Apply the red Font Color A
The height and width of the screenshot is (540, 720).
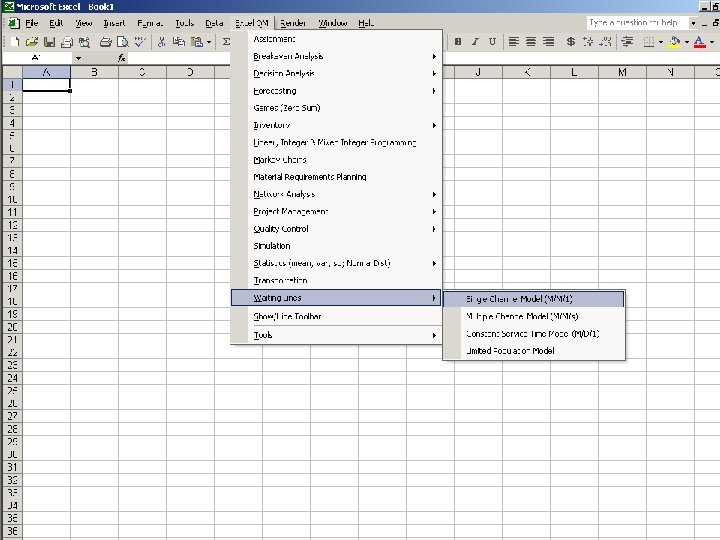coord(700,42)
